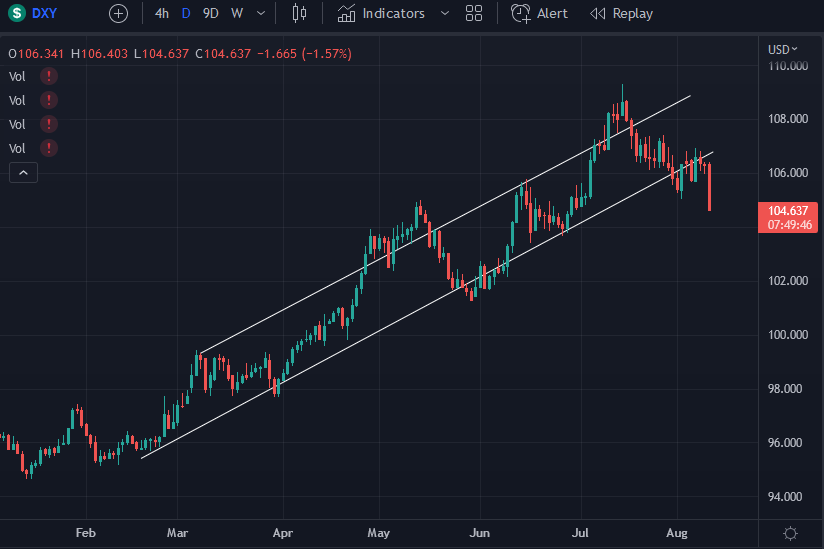The height and width of the screenshot is (549, 824).
Task: Select the second Vol indicator label
Action: pos(17,100)
